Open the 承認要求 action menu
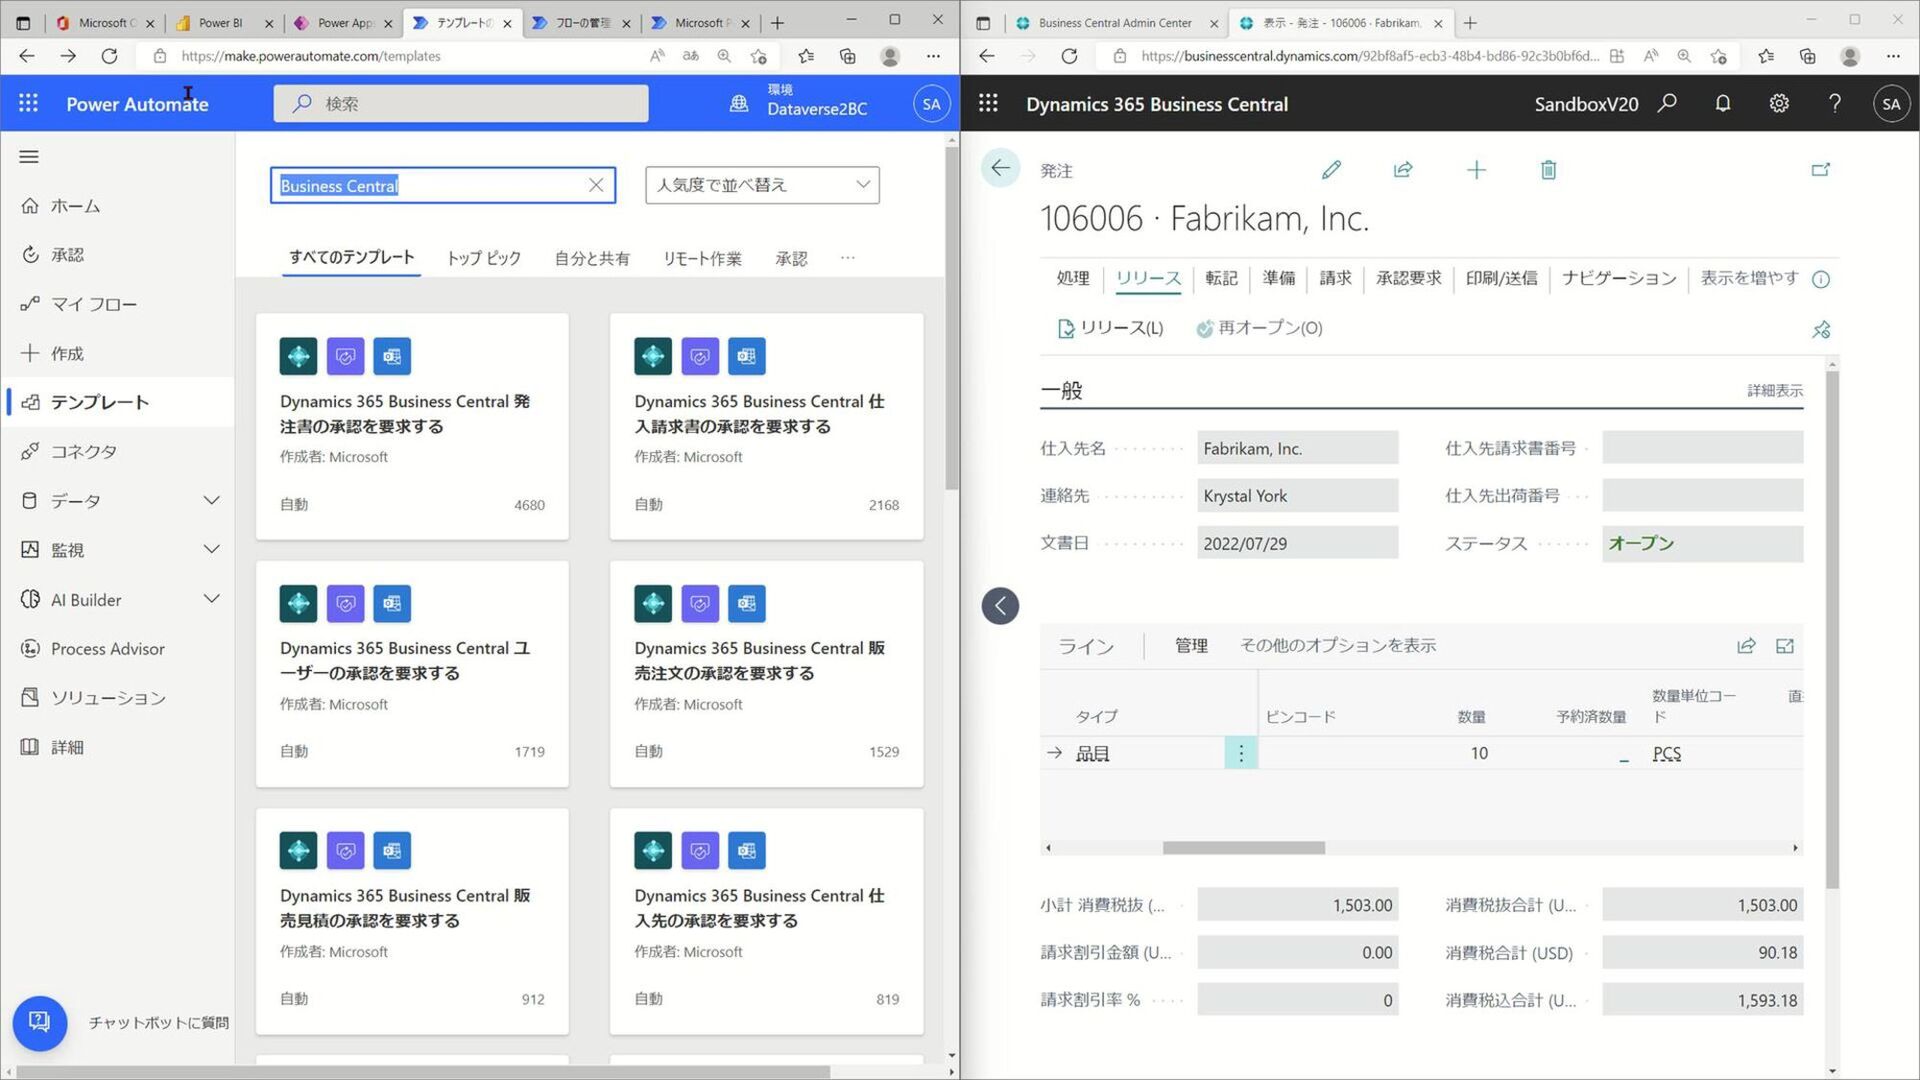Image resolution: width=1920 pixels, height=1080 pixels. coord(1408,278)
